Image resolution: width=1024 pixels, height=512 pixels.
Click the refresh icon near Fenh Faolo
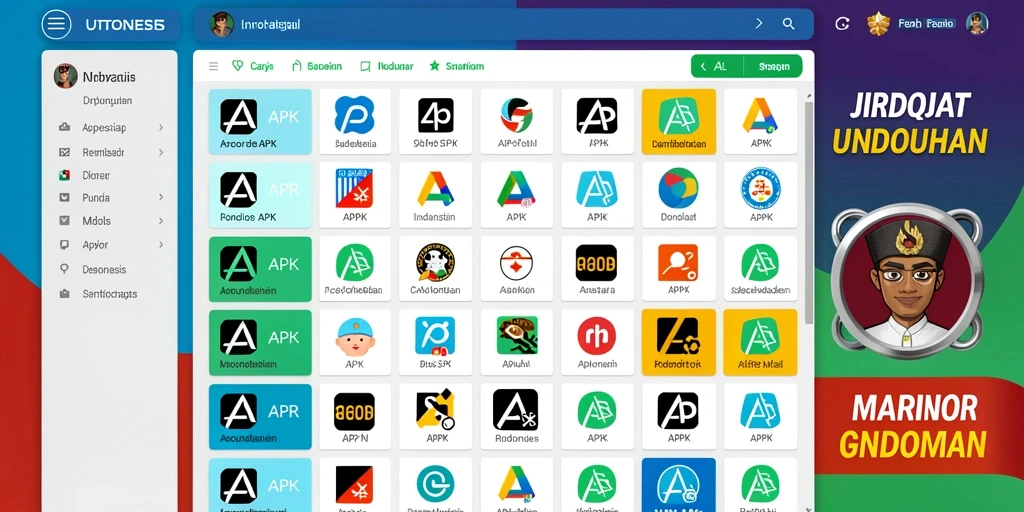tap(842, 24)
